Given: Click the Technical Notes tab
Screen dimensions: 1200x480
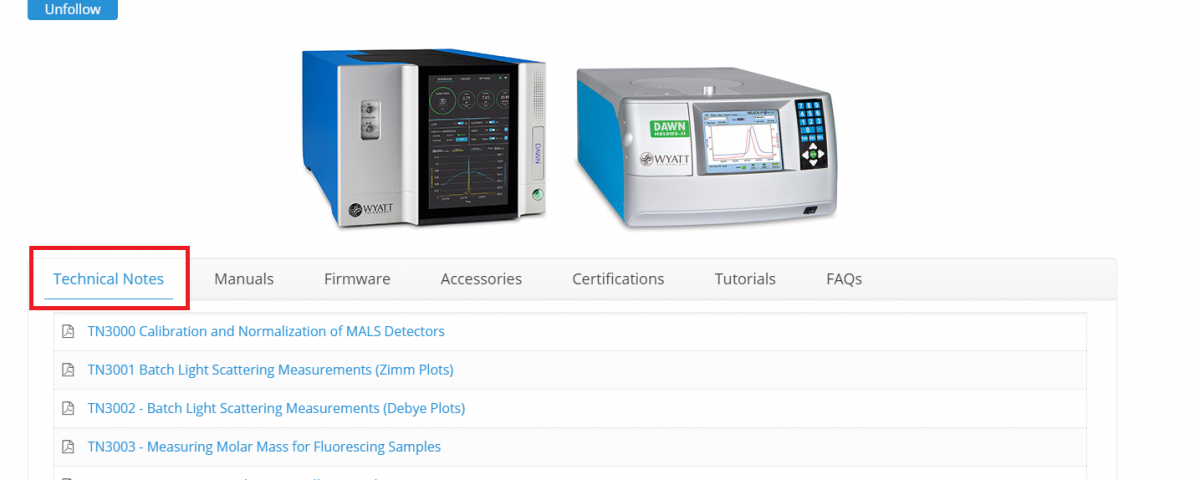Looking at the screenshot, I should point(108,279).
